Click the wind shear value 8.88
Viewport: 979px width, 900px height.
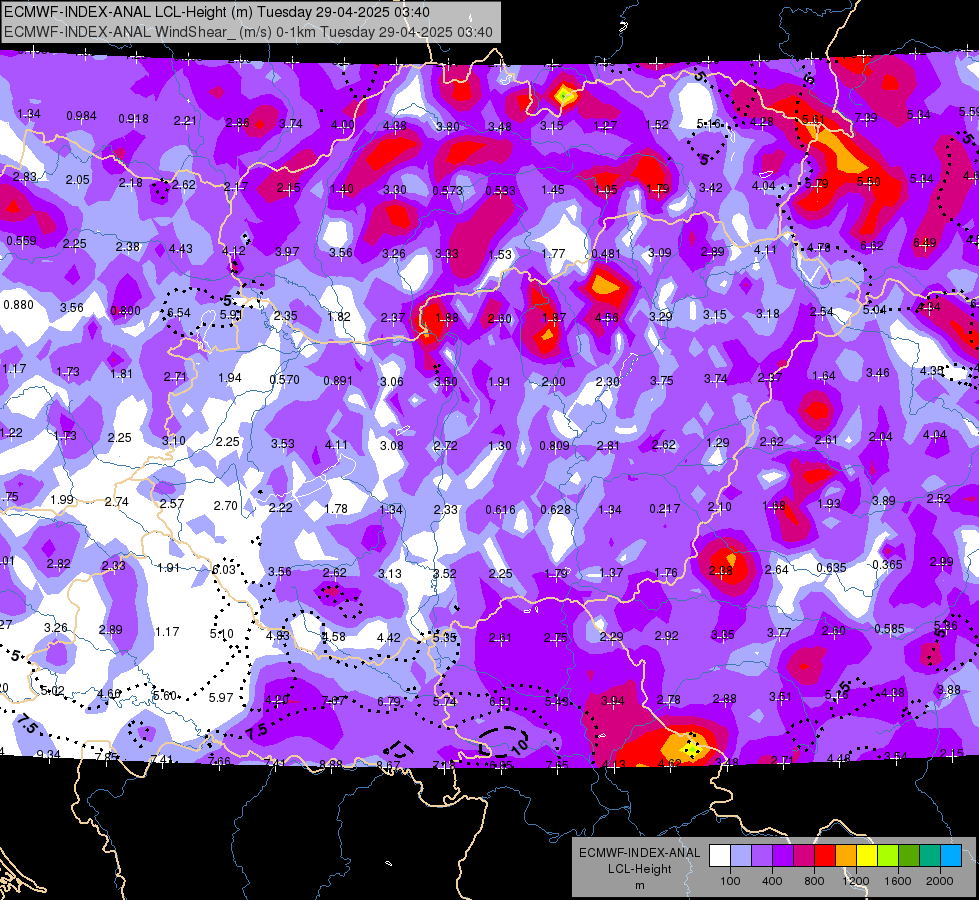click(x=330, y=765)
